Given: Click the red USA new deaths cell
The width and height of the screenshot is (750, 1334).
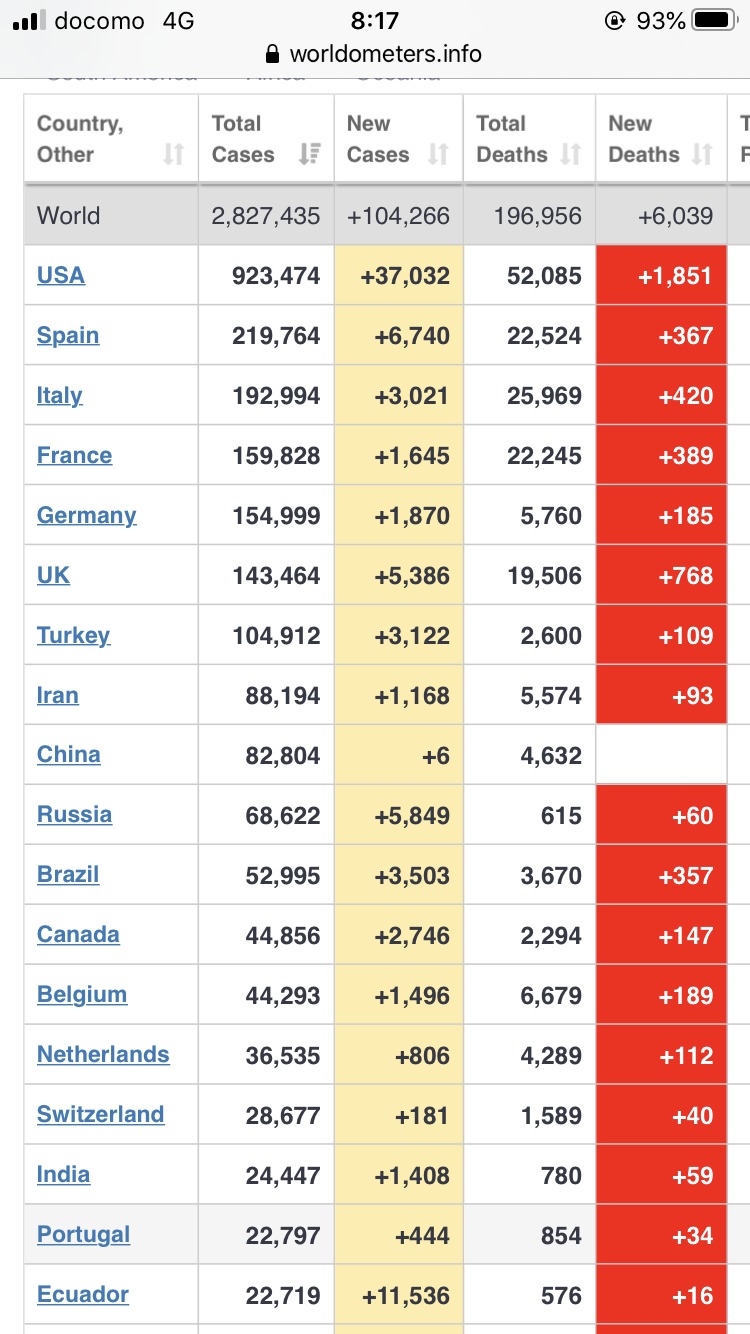Looking at the screenshot, I should tap(661, 275).
